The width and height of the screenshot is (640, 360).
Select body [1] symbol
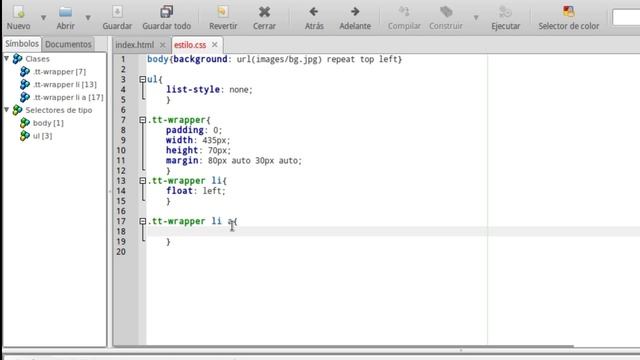click(x=48, y=123)
